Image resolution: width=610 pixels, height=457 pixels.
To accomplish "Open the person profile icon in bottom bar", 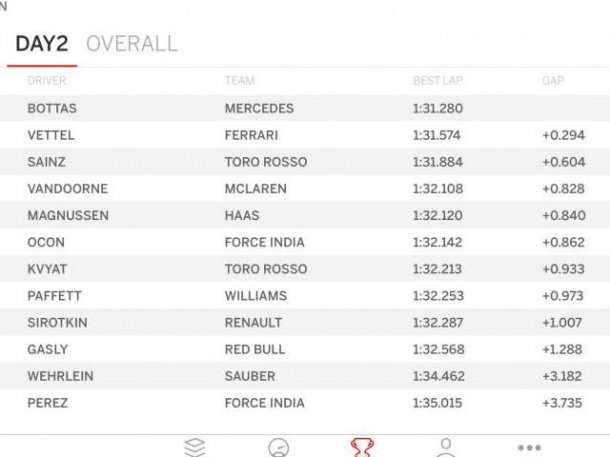I will coord(446,447).
